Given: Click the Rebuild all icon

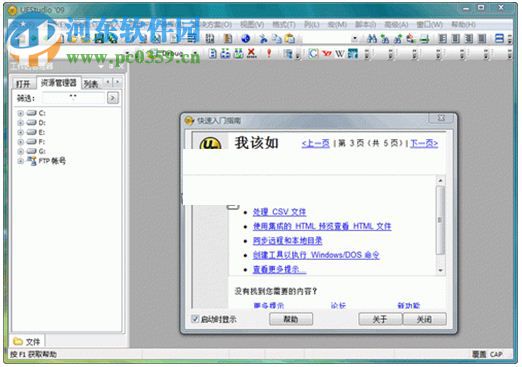Looking at the screenshot, I should click(x=238, y=53).
